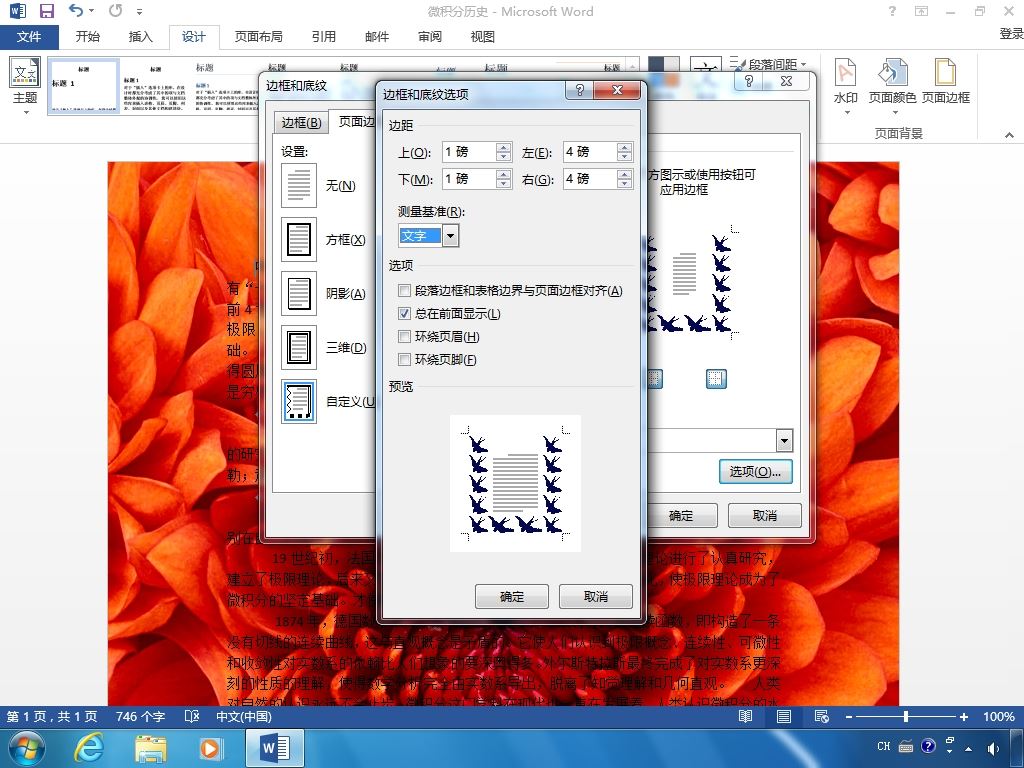Open the File (文件) tab
Image resolution: width=1024 pixels, height=768 pixels.
[x=29, y=37]
